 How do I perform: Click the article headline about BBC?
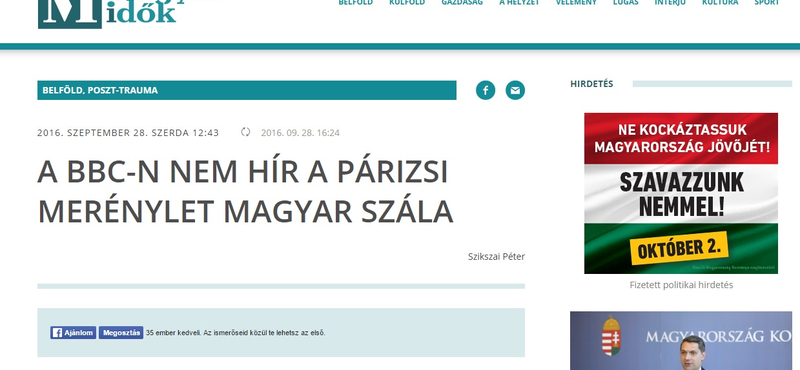pyautogui.click(x=245, y=192)
